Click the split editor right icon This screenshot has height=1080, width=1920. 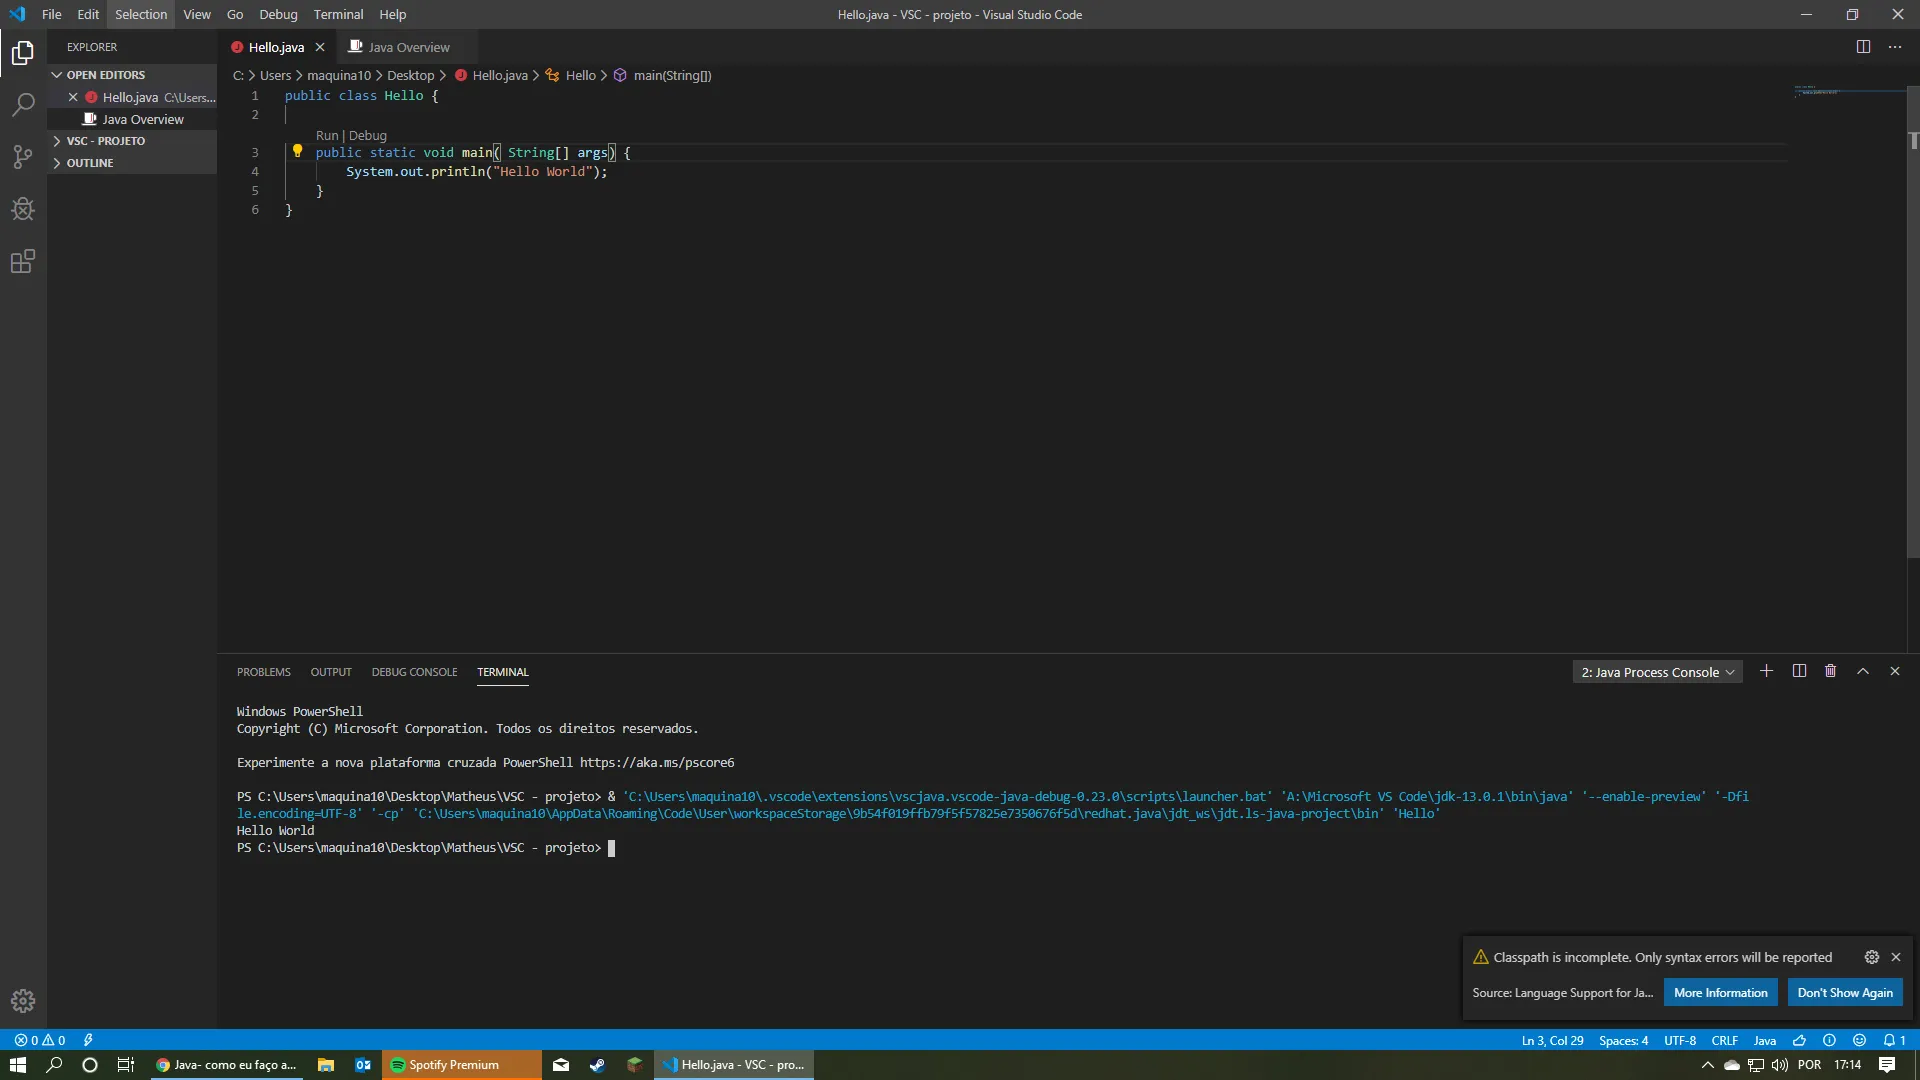(x=1863, y=47)
